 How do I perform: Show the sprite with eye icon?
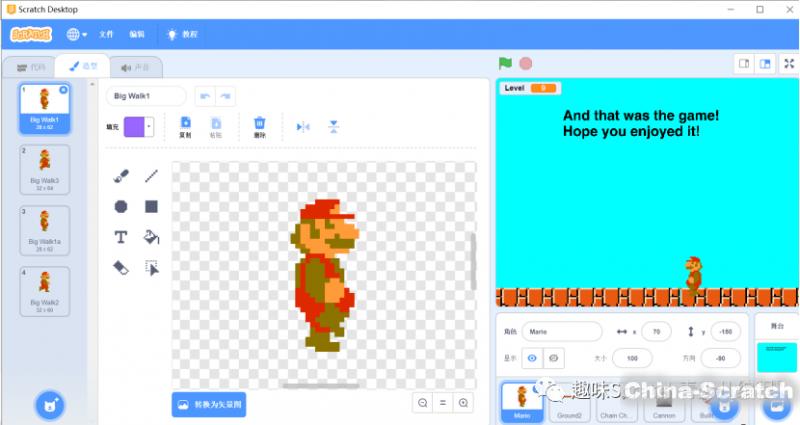pos(531,357)
